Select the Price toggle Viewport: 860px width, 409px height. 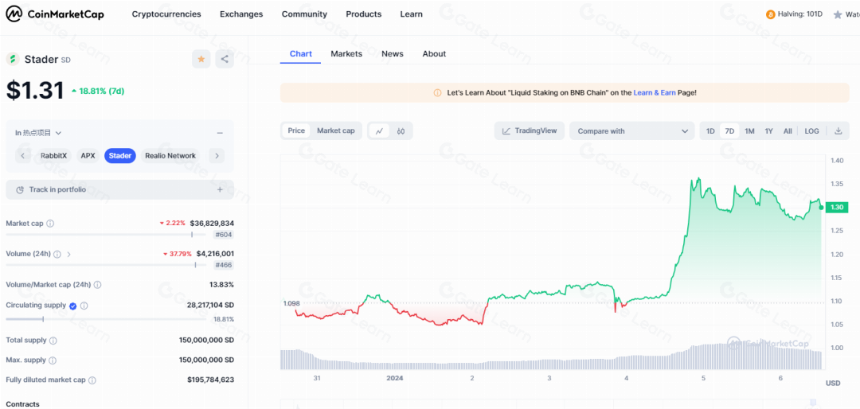pos(296,131)
